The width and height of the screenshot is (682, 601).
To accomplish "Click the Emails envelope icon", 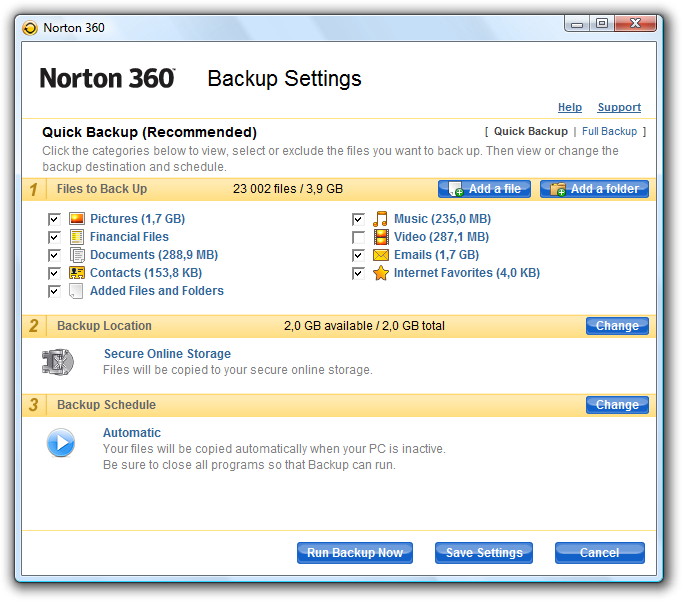I will (x=381, y=255).
